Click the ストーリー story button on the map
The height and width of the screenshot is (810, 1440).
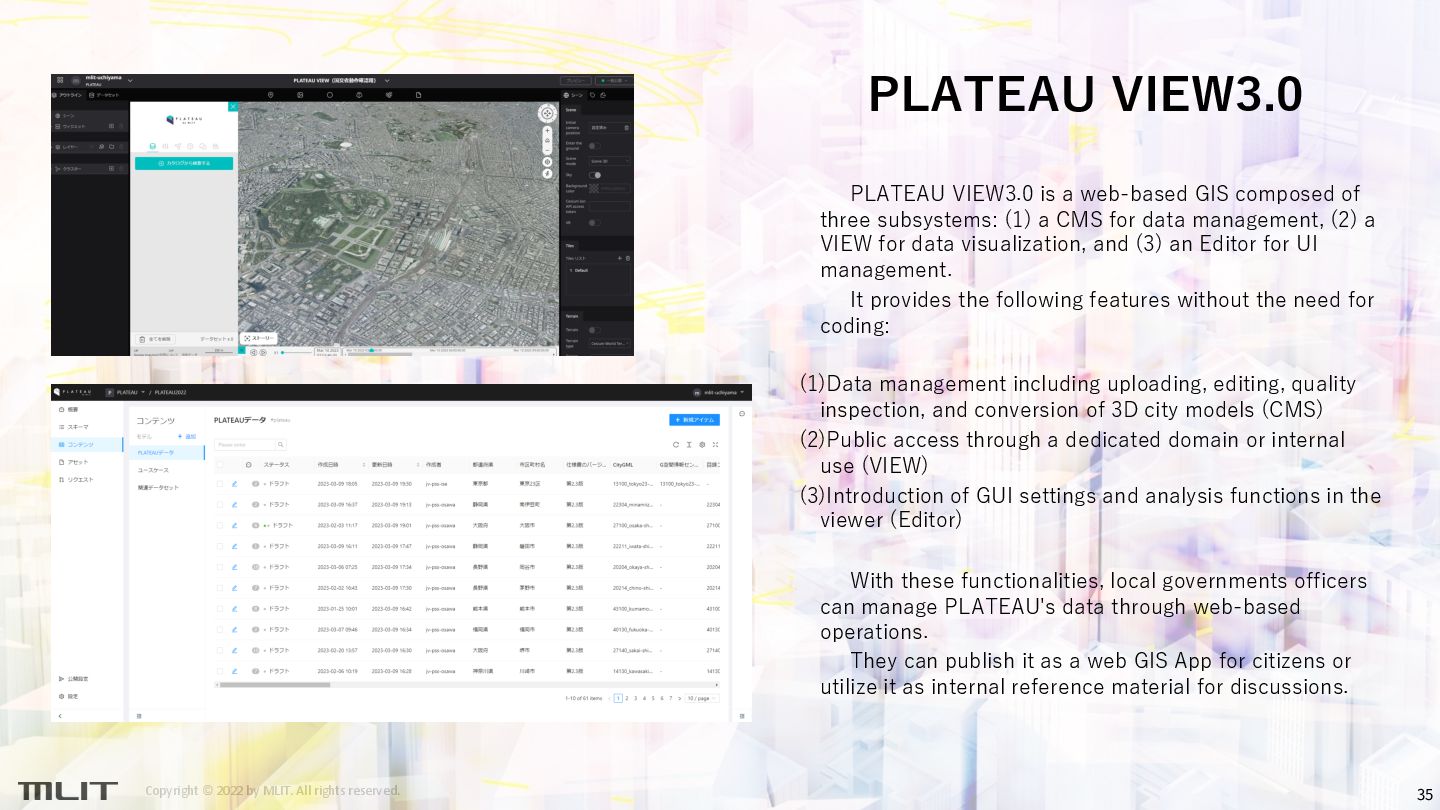coord(259,338)
